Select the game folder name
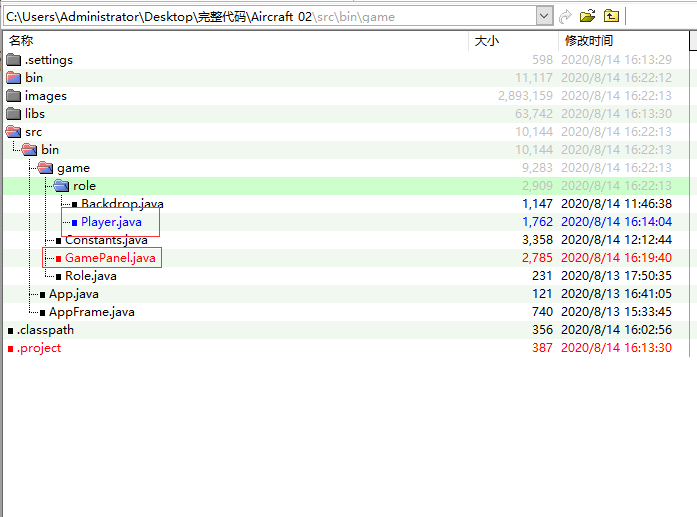This screenshot has height=517, width=697. pos(73,168)
